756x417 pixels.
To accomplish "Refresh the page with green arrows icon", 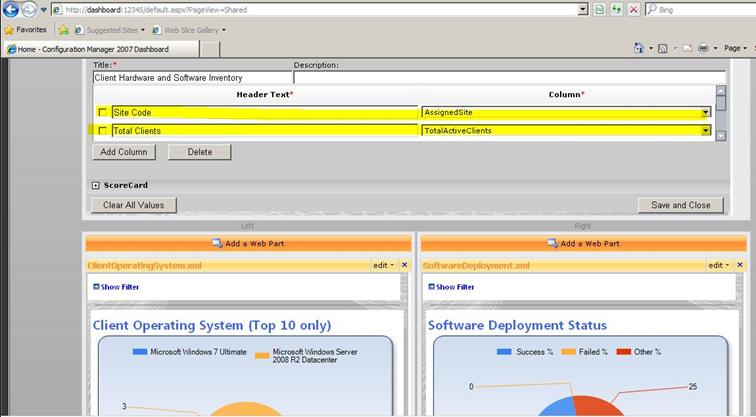I will (x=617, y=9).
